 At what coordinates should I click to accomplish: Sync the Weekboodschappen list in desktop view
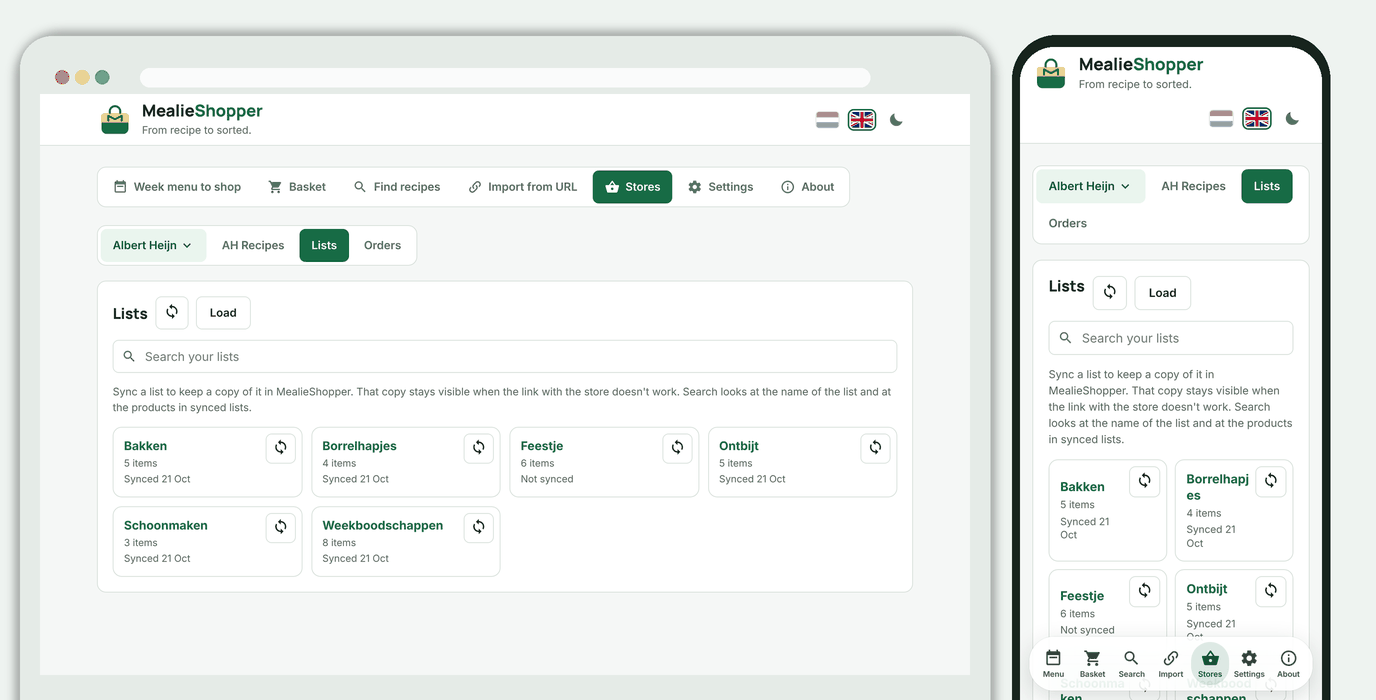479,527
